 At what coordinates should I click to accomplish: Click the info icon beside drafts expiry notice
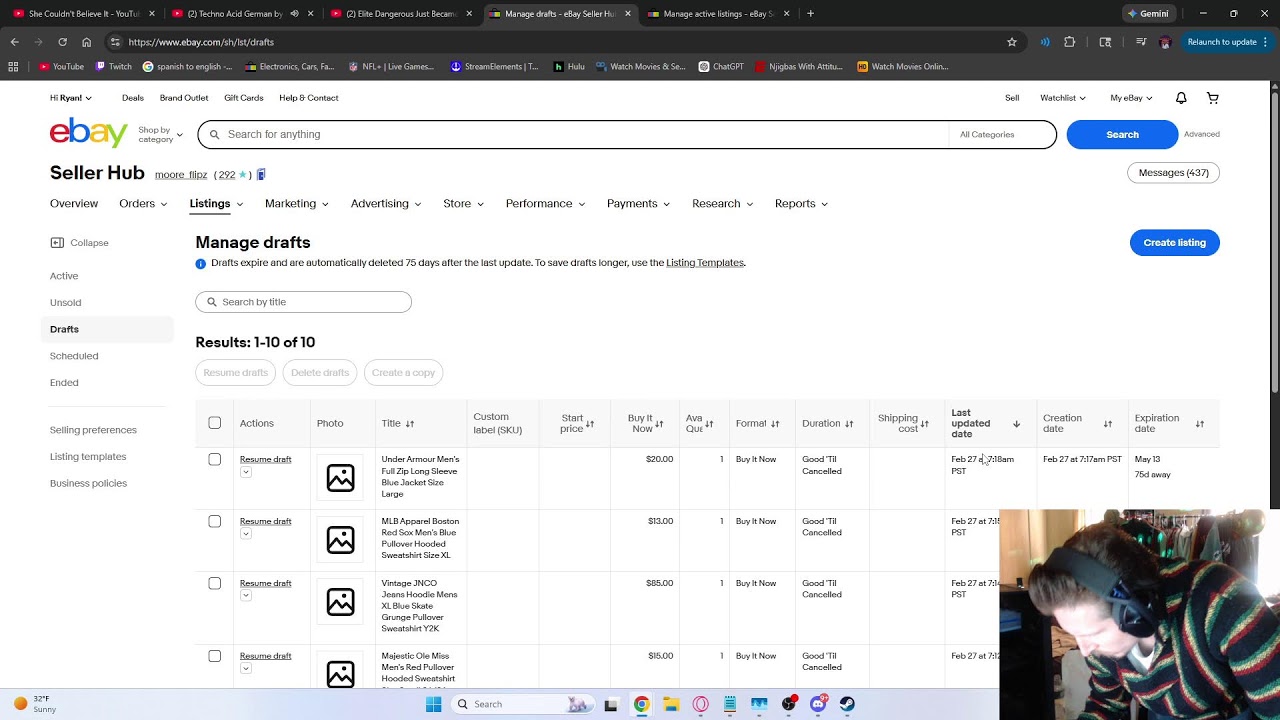[200, 263]
